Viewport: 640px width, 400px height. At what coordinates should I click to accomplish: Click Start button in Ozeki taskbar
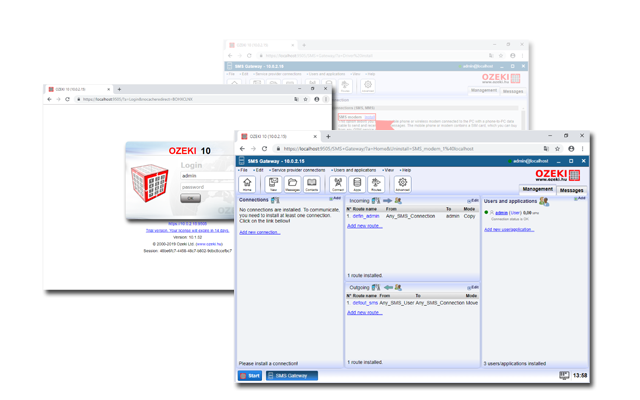point(250,376)
